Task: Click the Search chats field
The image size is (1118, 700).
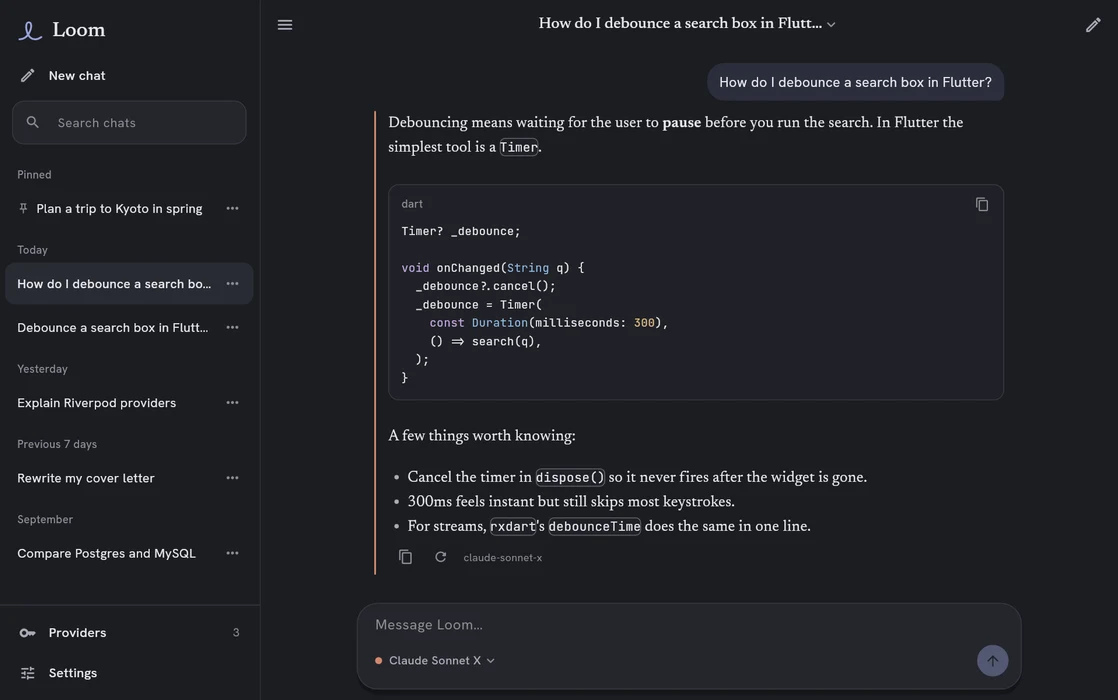Action: point(129,123)
